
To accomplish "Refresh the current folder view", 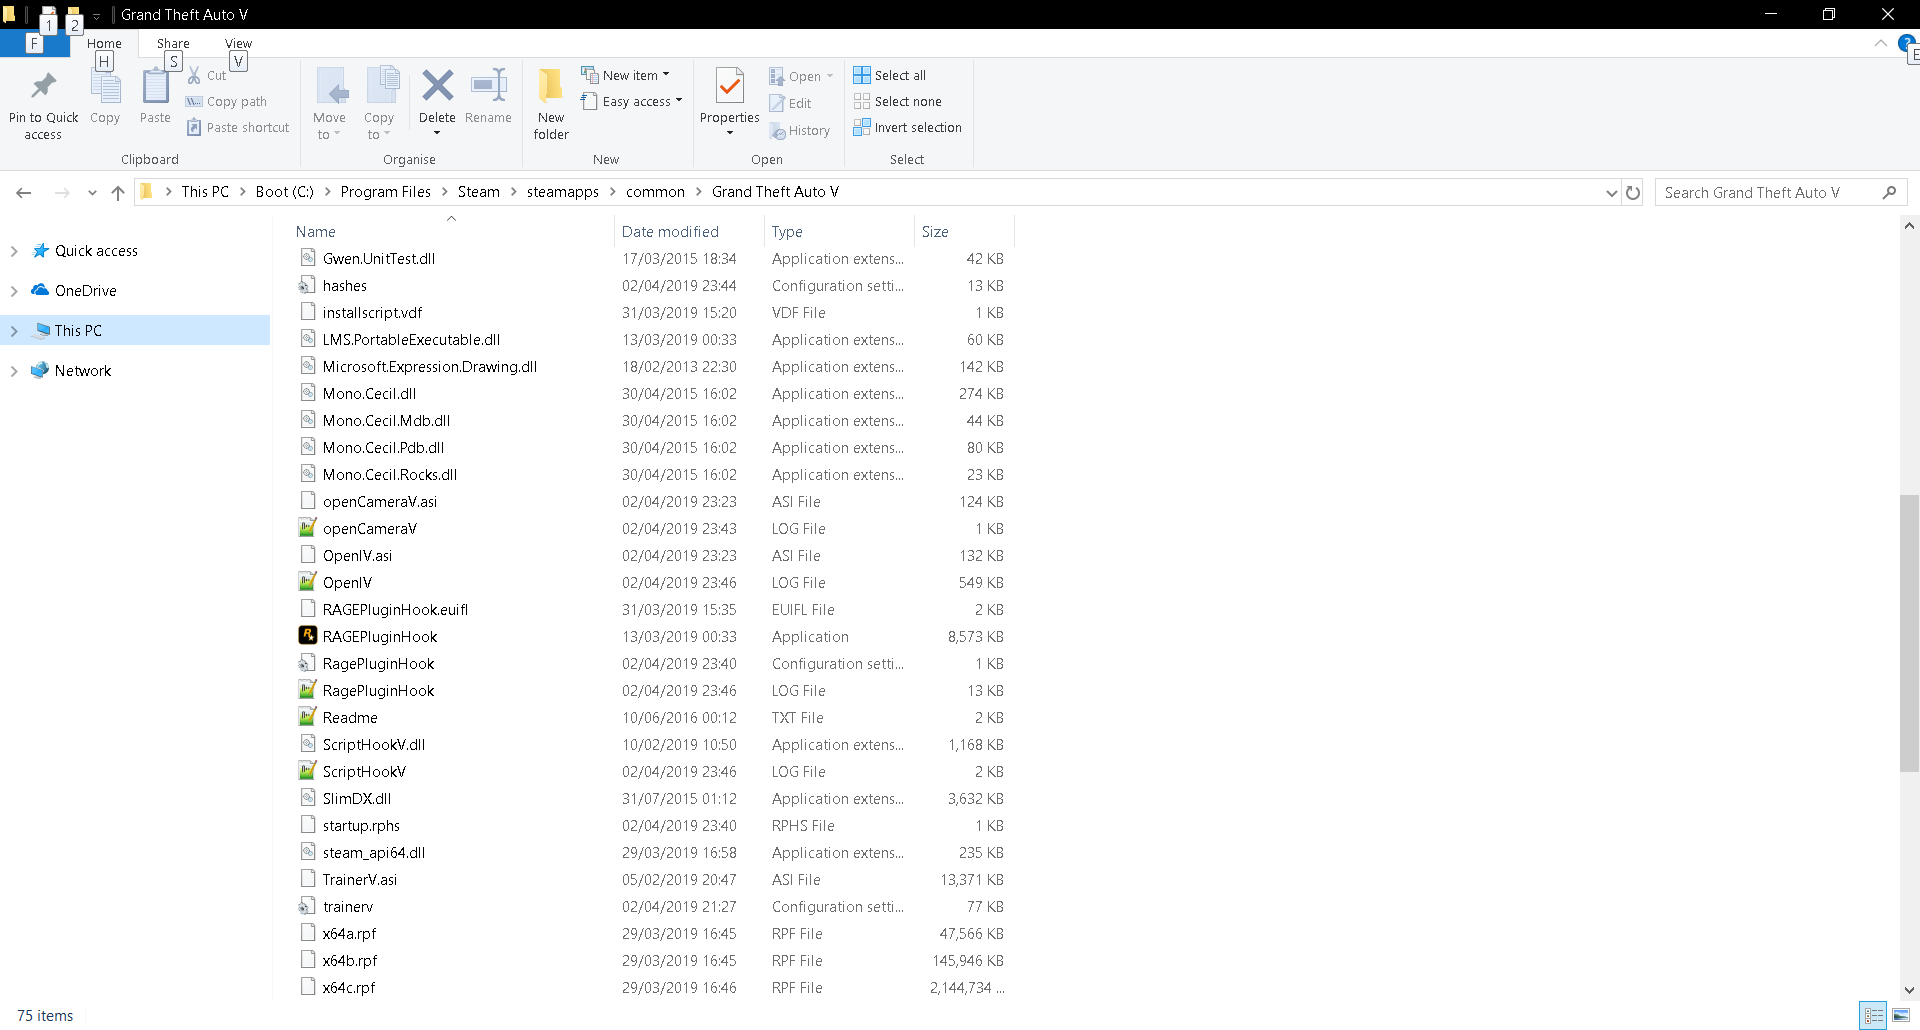I will pos(1633,193).
